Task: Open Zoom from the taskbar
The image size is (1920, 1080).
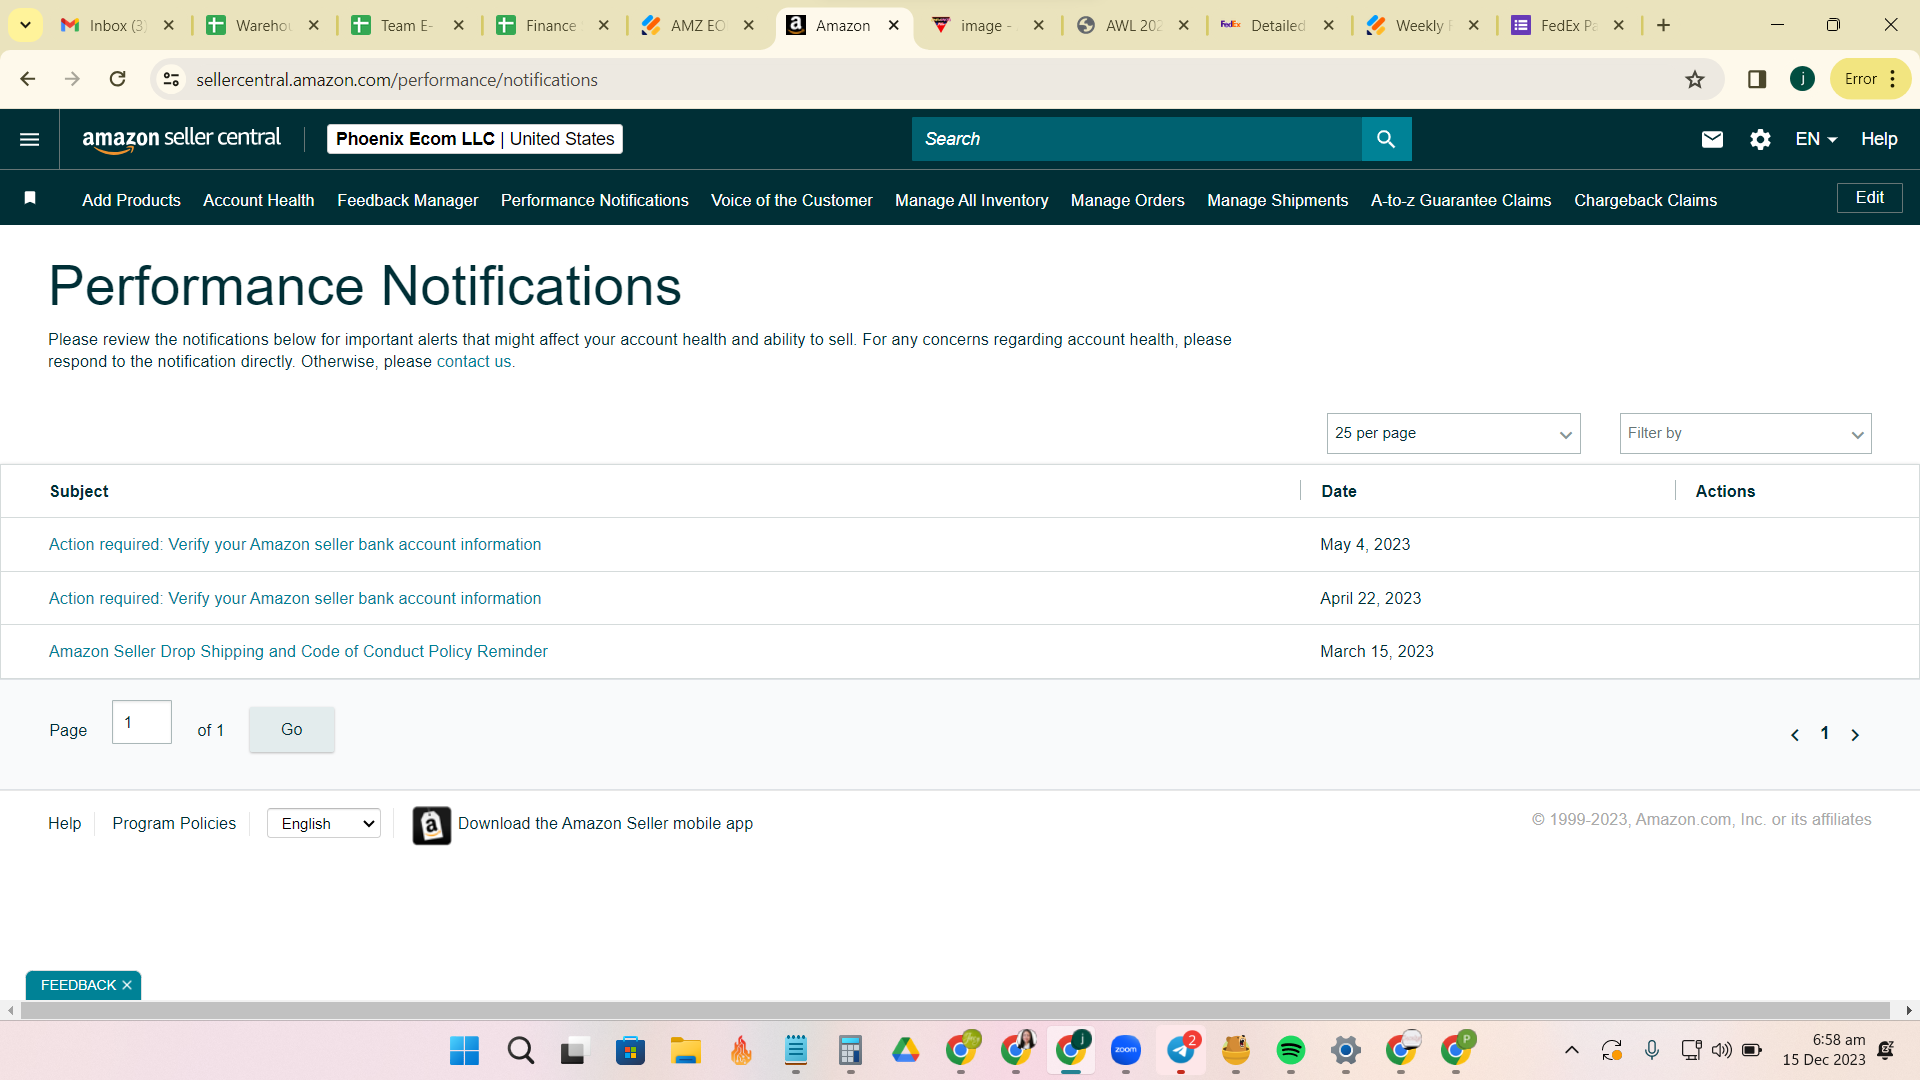Action: [x=1126, y=1050]
